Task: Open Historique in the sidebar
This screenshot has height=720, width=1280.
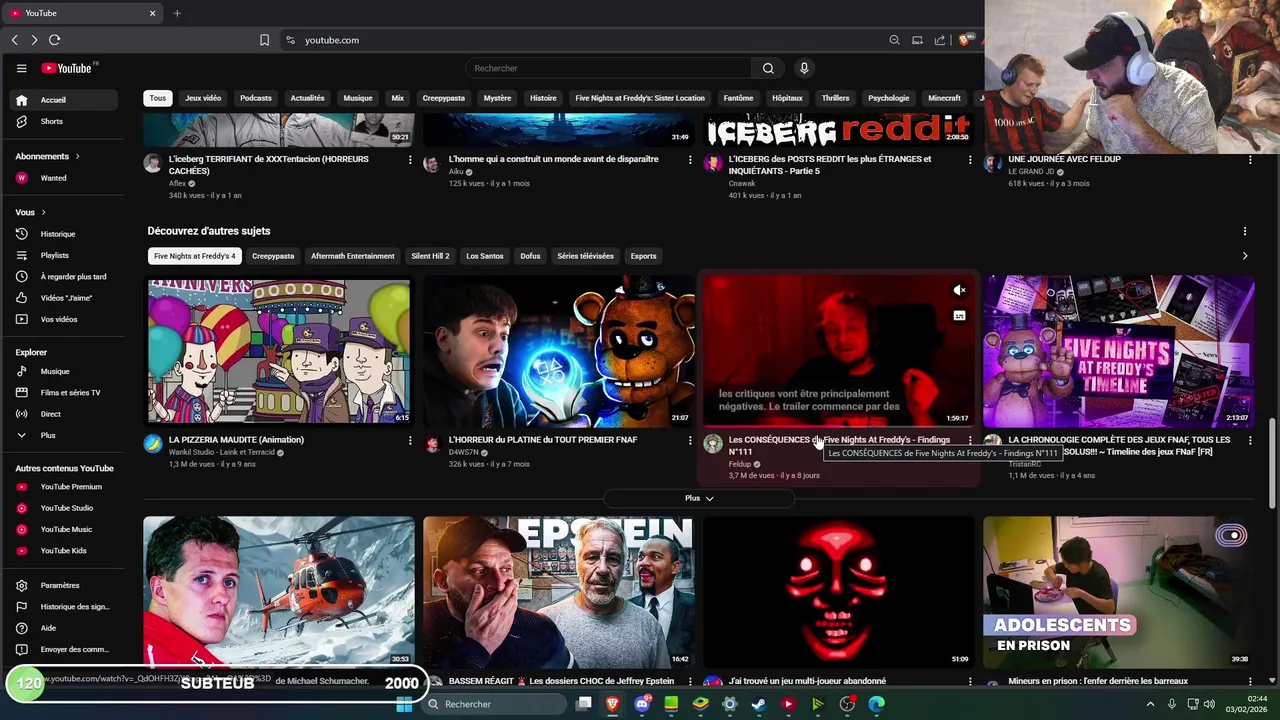Action: [63, 234]
